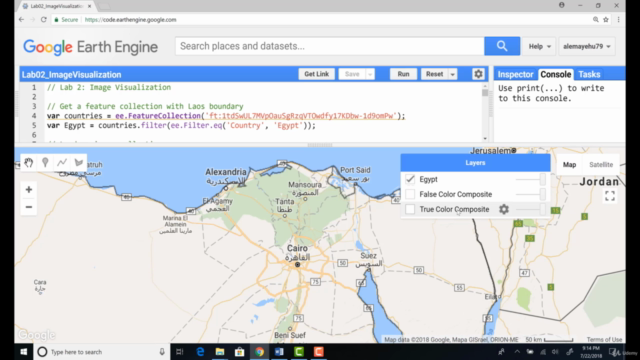Image resolution: width=640 pixels, height=360 pixels.
Task: Switch to Chrome on the taskbar
Action: click(x=259, y=352)
